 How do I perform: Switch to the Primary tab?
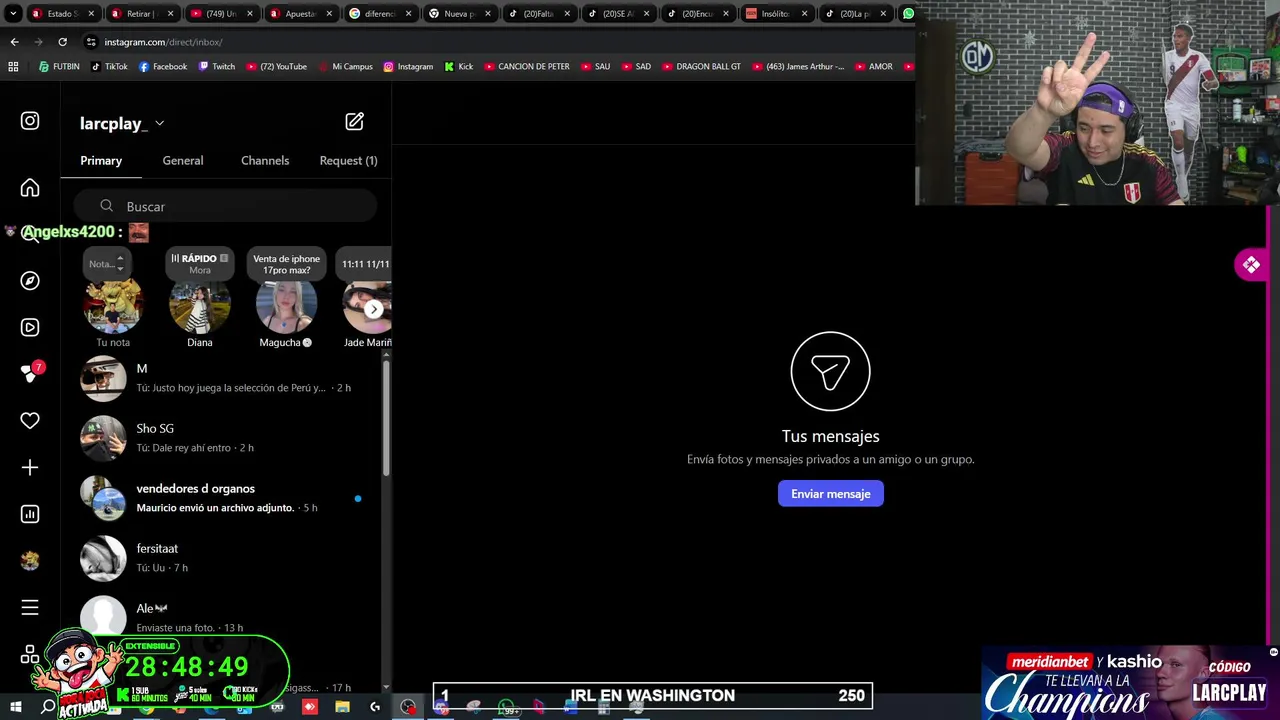tap(101, 161)
